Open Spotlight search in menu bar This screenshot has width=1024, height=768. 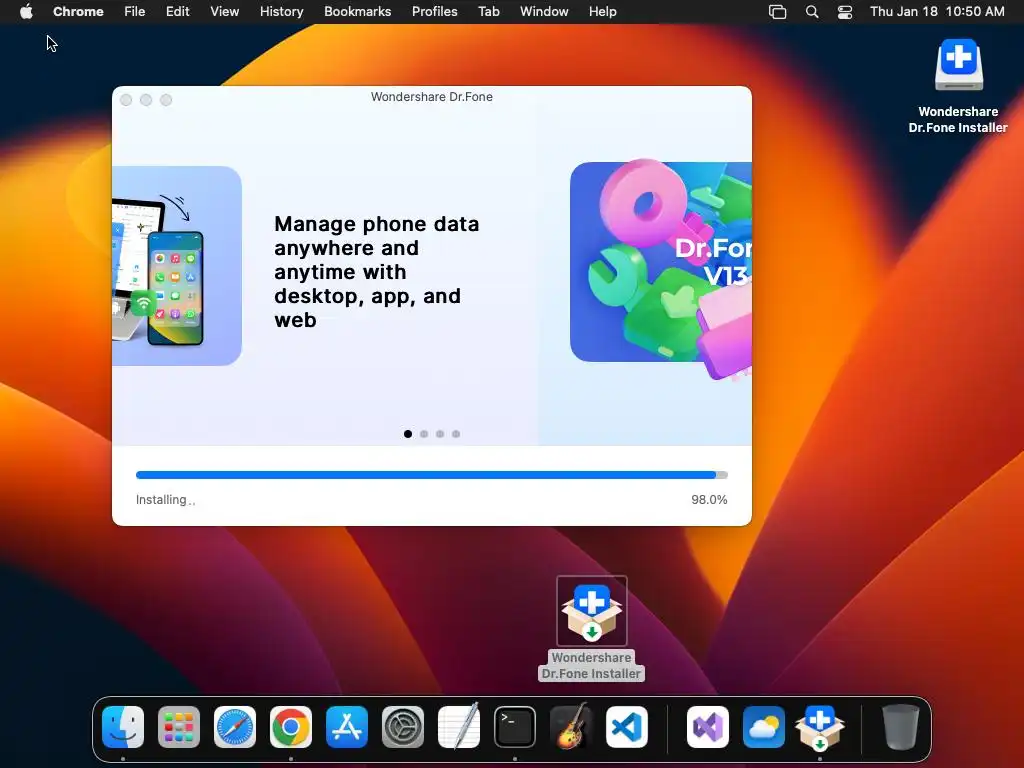(812, 12)
